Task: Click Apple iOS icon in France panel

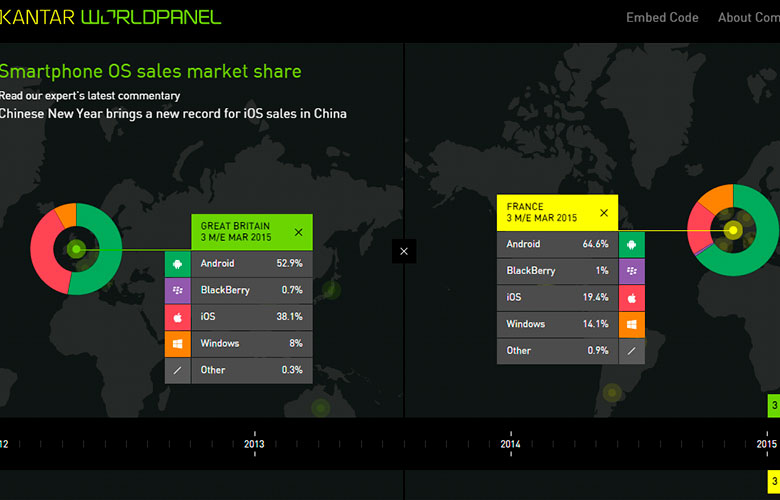Action: click(632, 298)
